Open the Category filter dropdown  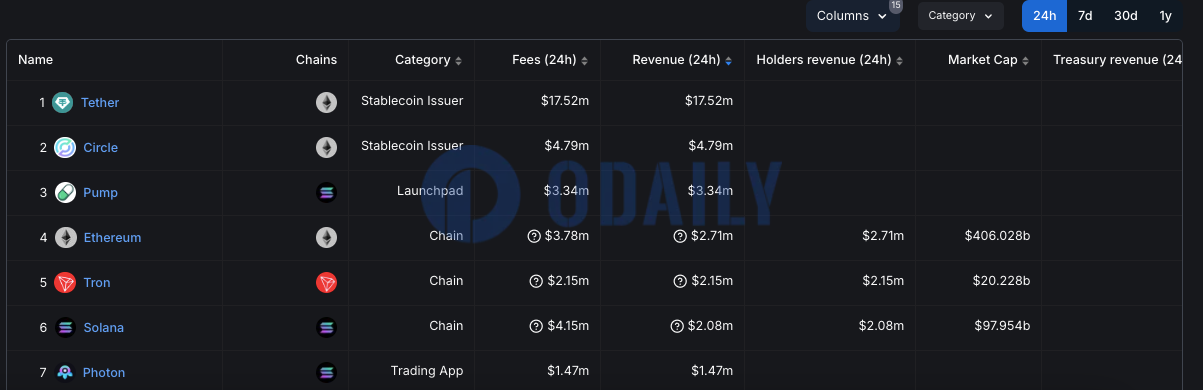click(960, 16)
